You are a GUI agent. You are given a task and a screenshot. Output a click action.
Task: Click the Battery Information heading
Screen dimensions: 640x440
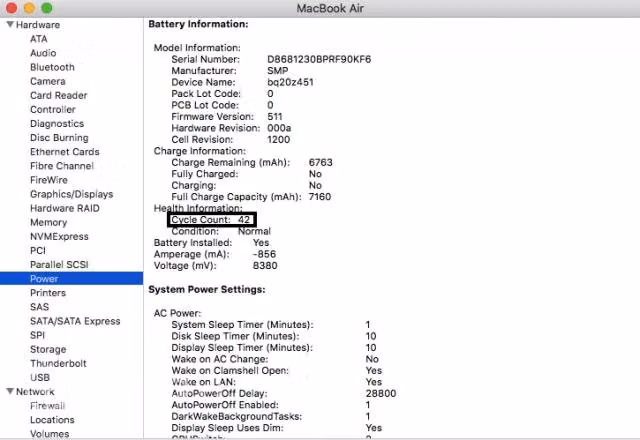pos(198,24)
